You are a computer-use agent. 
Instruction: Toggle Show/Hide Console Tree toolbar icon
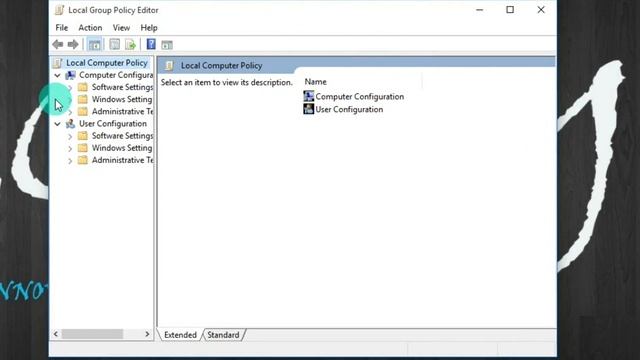tap(94, 44)
